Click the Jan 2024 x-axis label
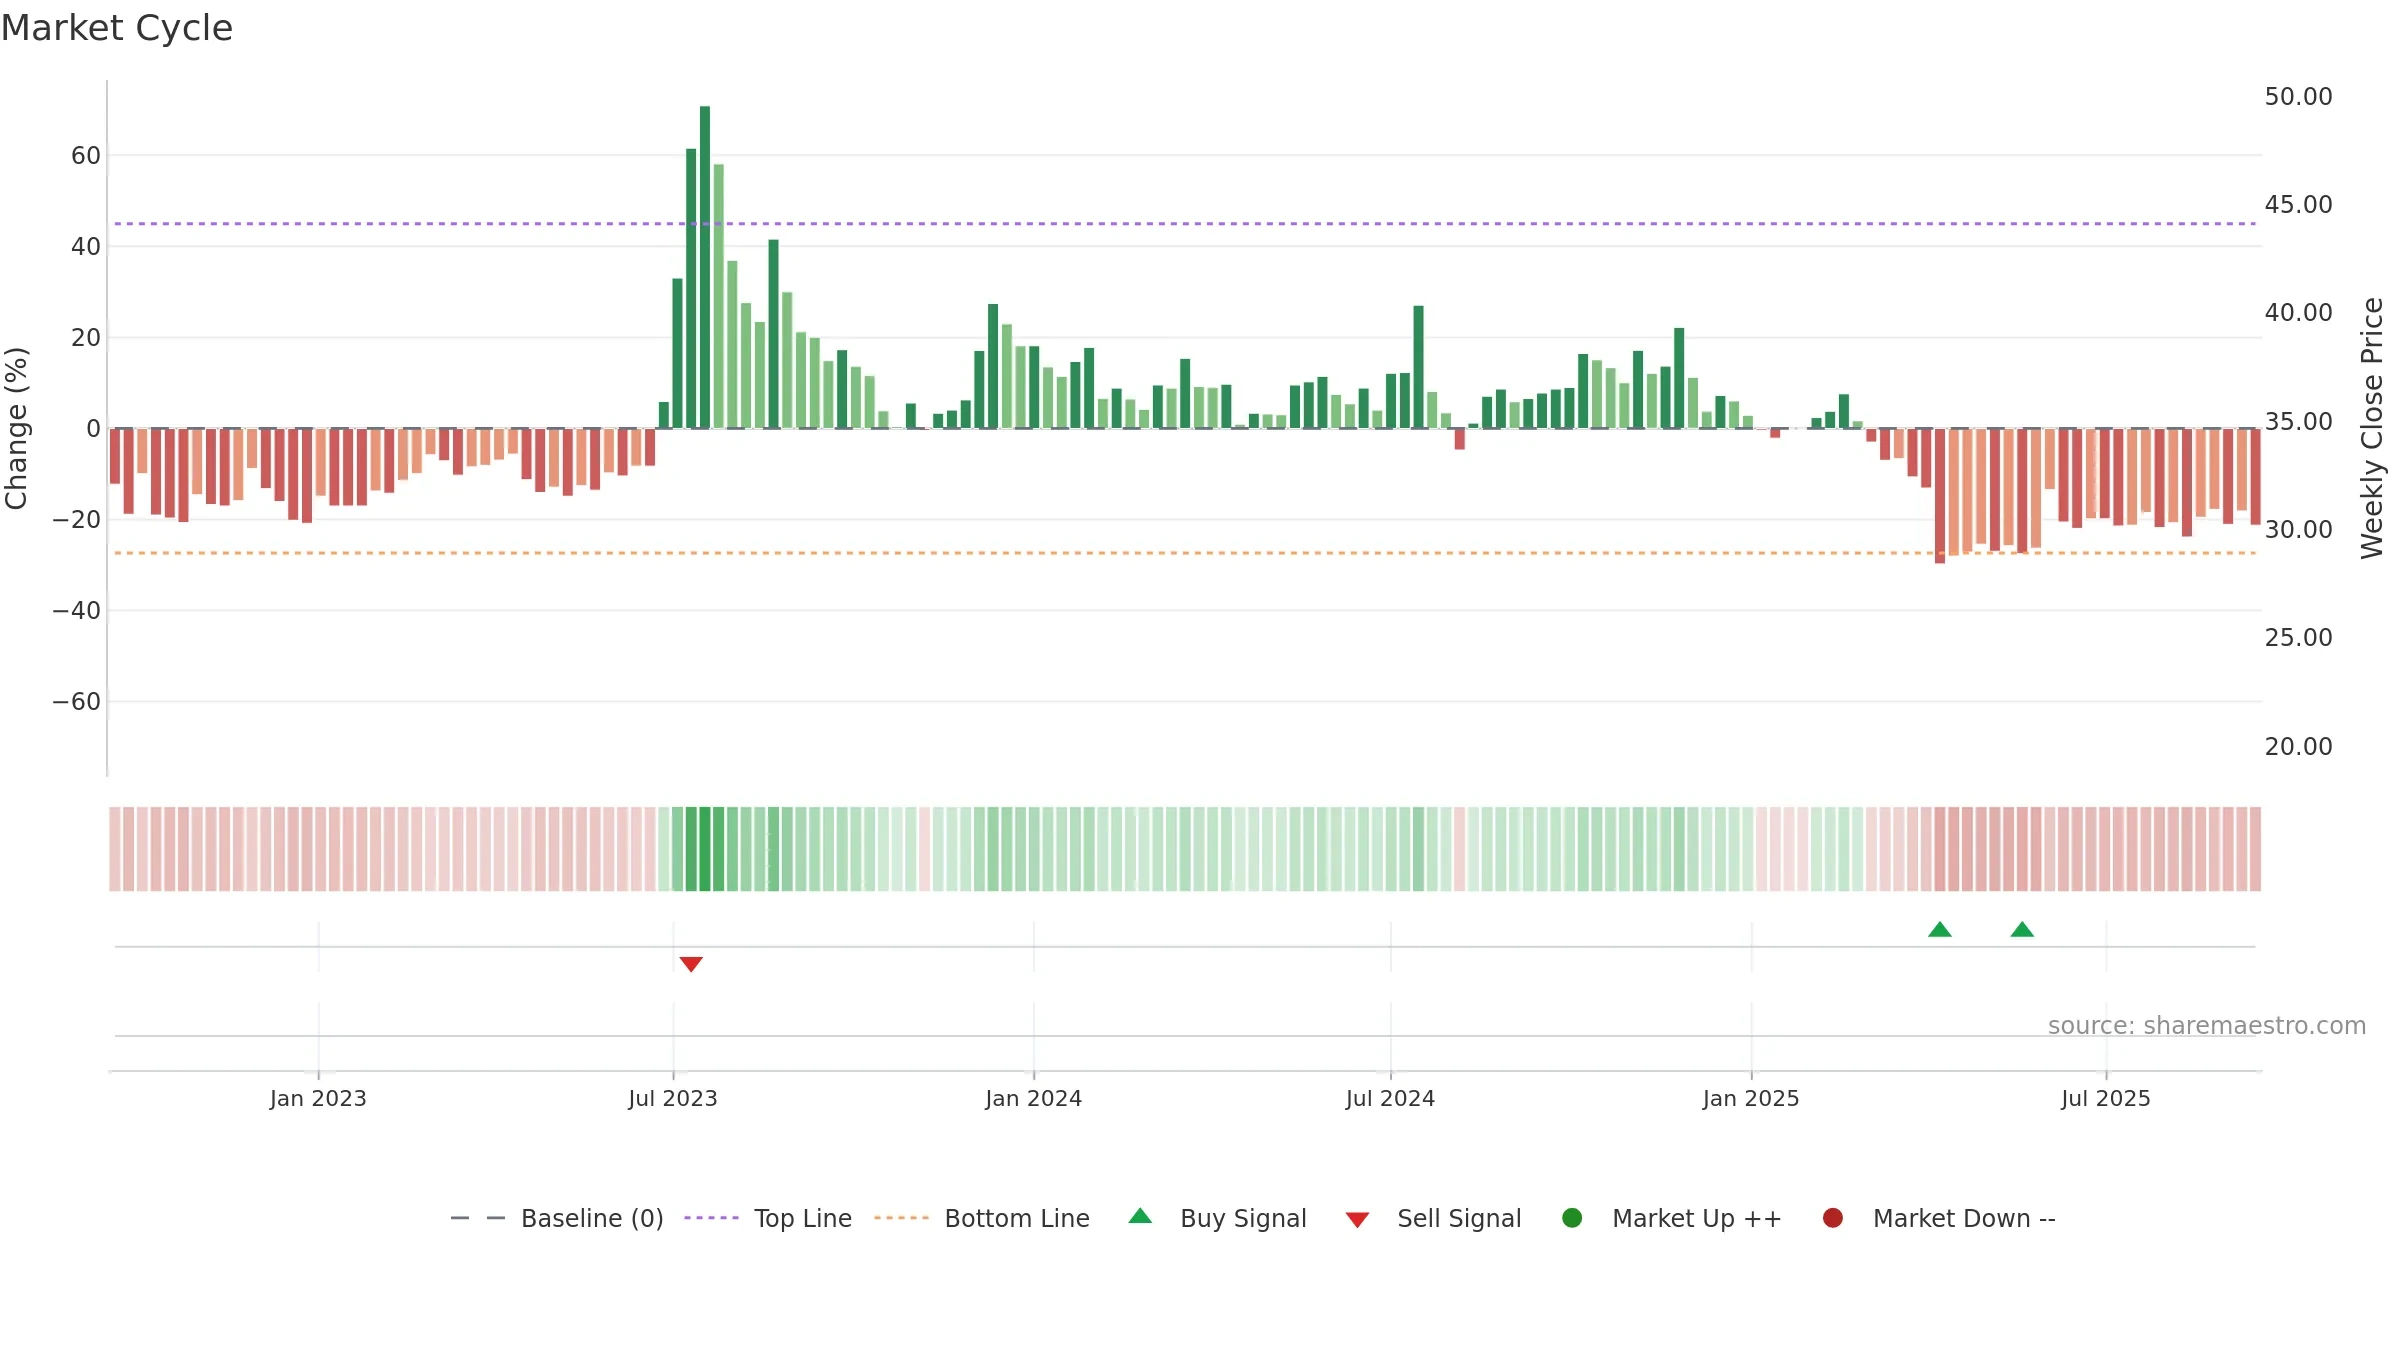The image size is (2400, 1350). pyautogui.click(x=1033, y=1098)
